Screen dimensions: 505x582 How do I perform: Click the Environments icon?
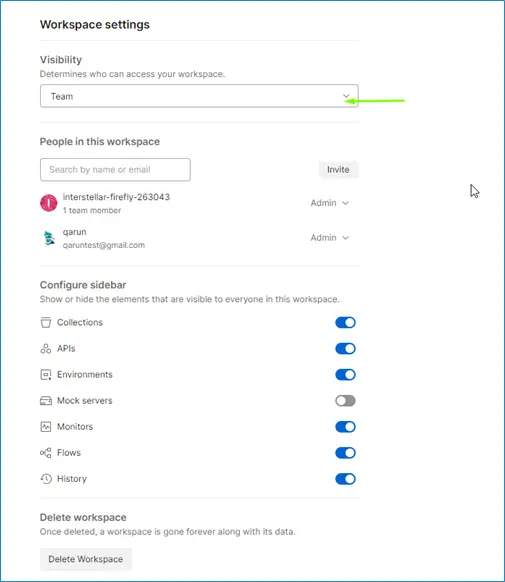46,375
